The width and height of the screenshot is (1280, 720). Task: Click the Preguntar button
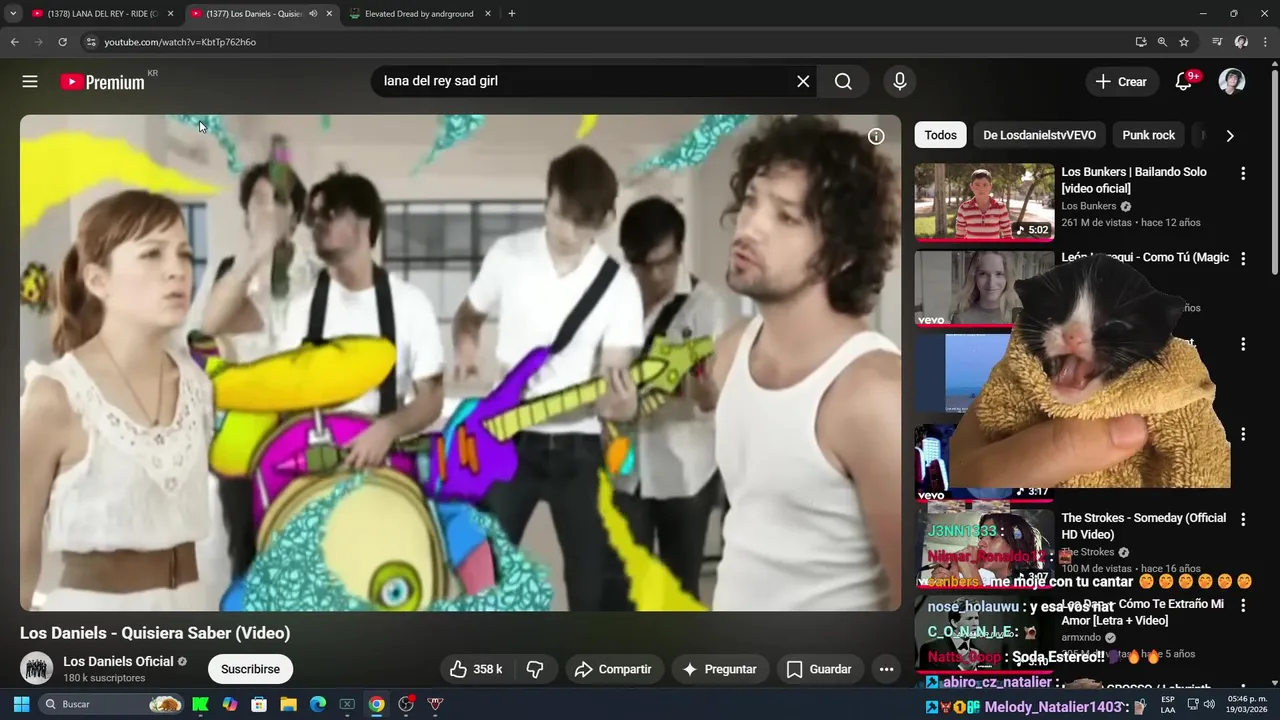tap(719, 669)
